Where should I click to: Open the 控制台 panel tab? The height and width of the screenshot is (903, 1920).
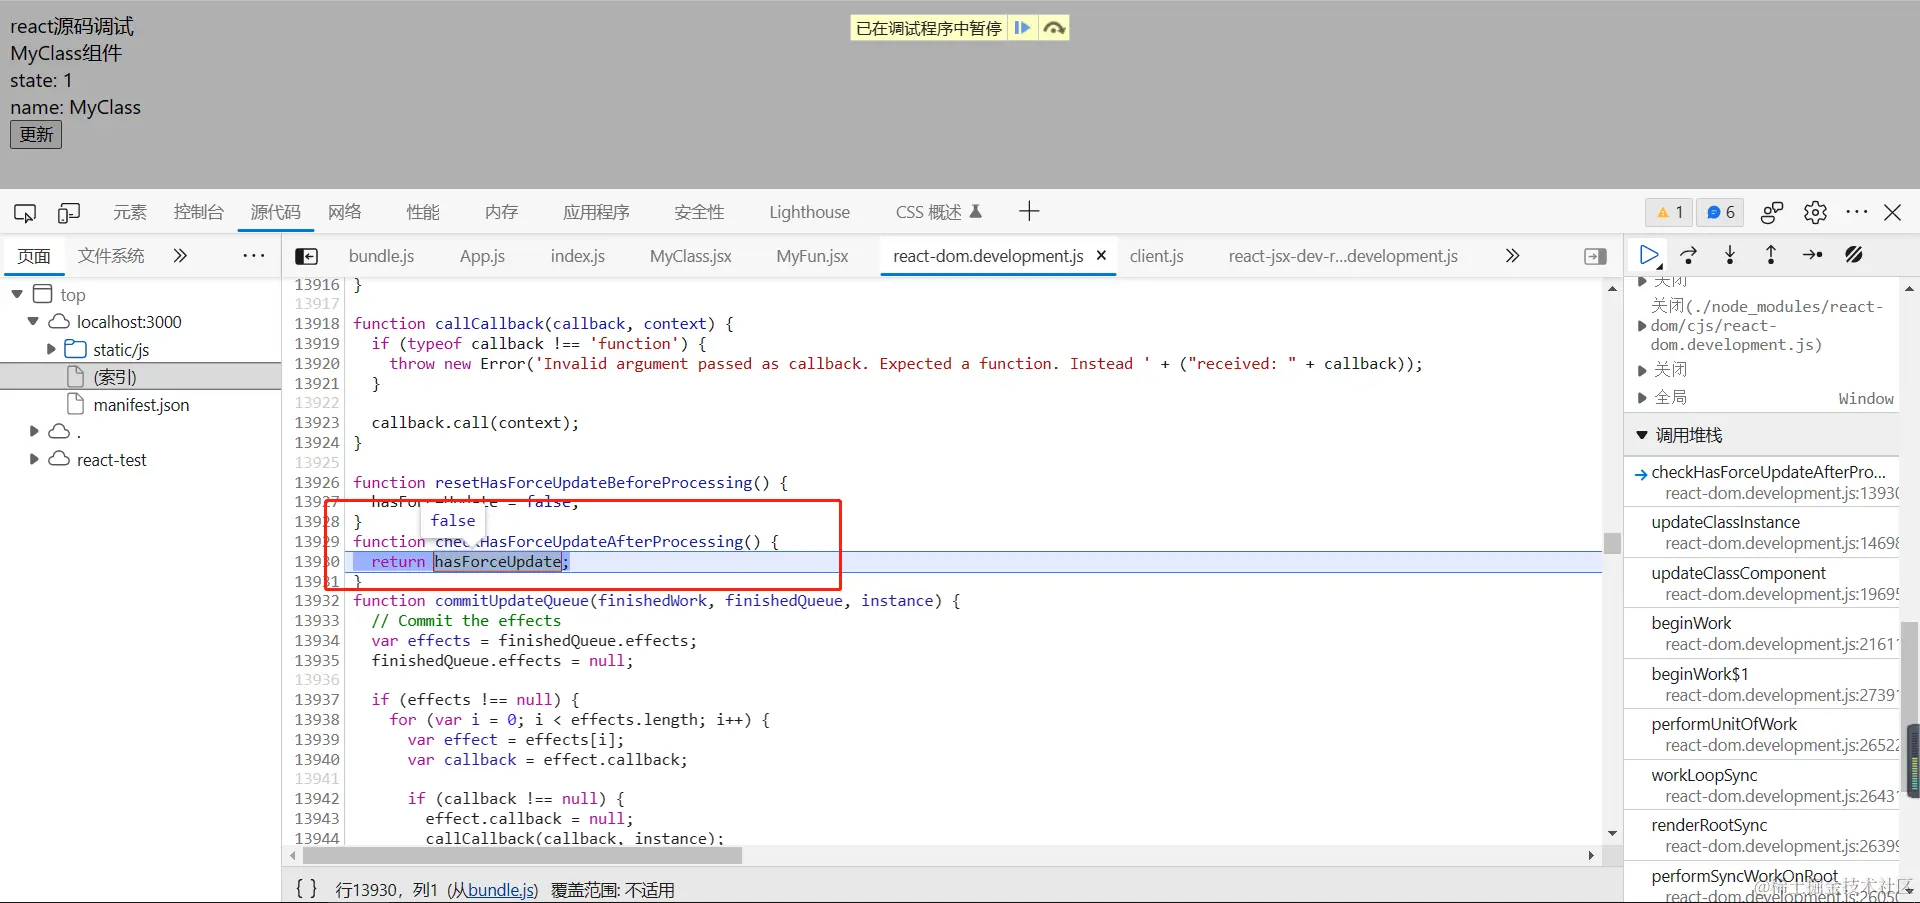[x=198, y=212]
